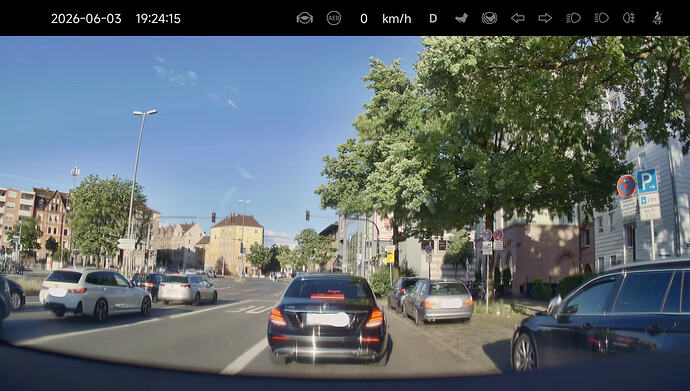690x391 pixels.
Task: Click the high beam headlight icon
Action: 602,18
